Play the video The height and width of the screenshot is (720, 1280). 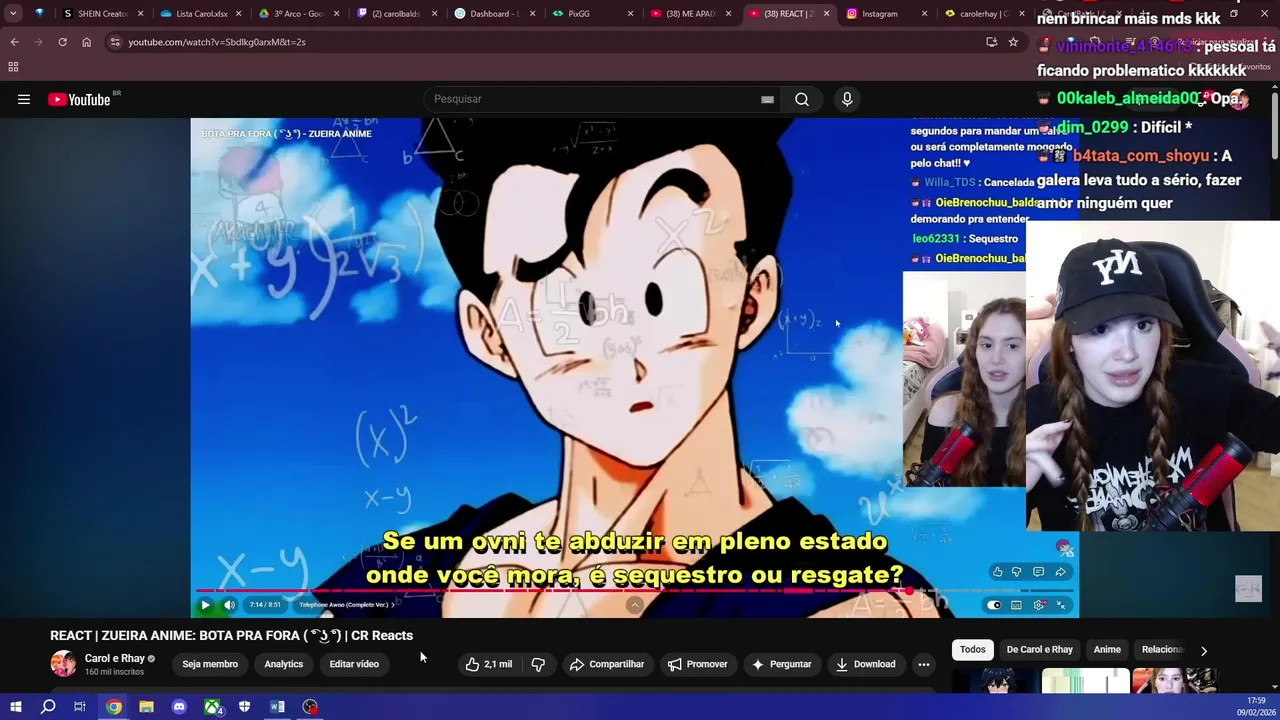[x=206, y=604]
